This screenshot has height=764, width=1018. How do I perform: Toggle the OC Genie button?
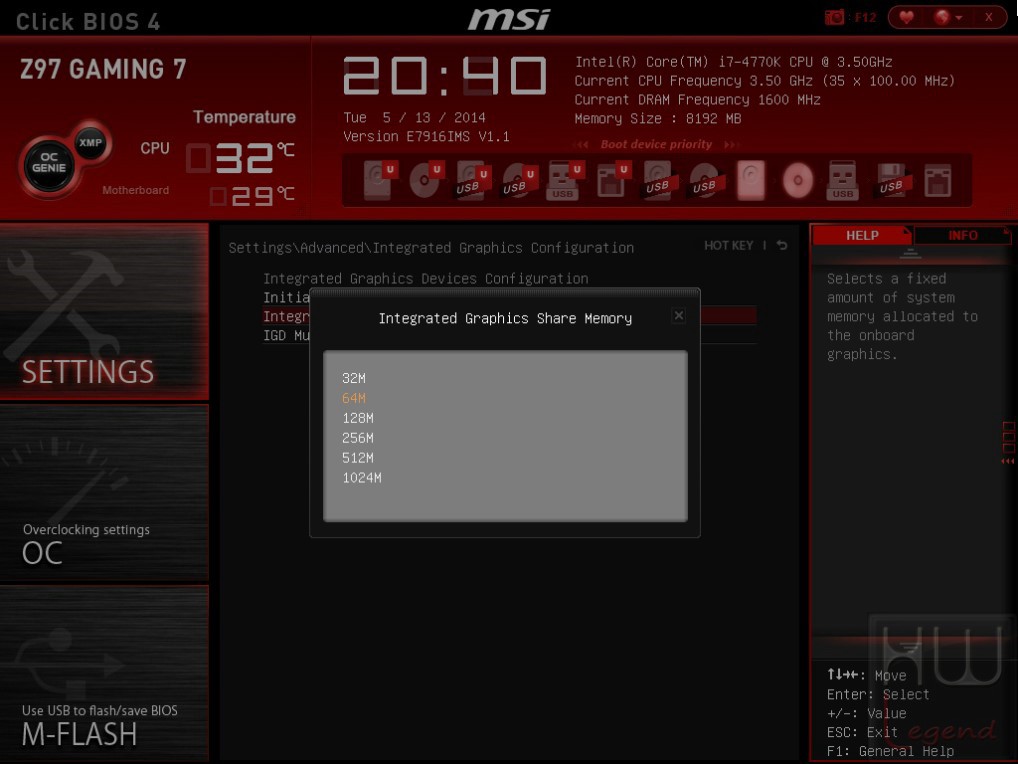(x=49, y=163)
